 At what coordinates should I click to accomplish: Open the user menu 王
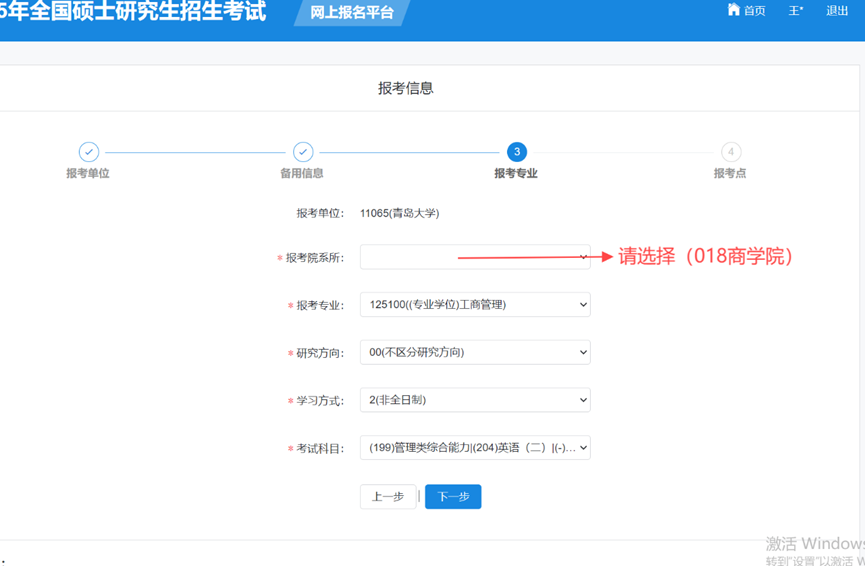[x=796, y=11]
